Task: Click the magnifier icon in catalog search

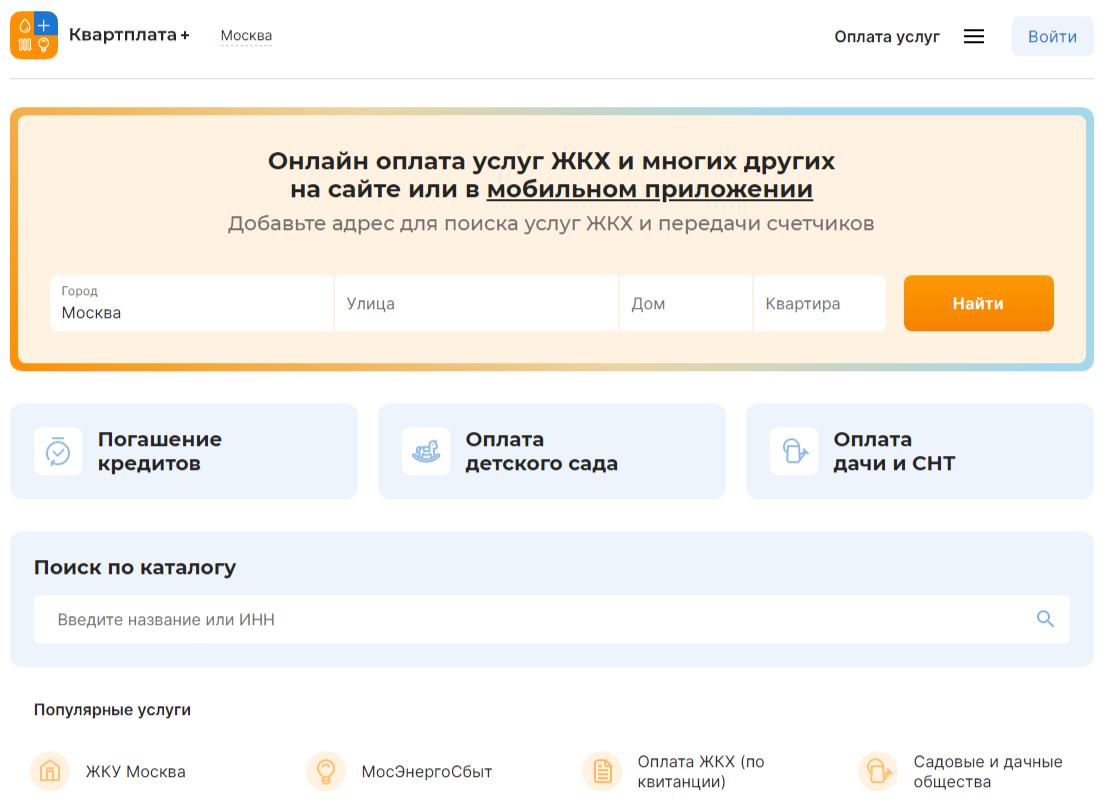Action: click(x=1045, y=619)
